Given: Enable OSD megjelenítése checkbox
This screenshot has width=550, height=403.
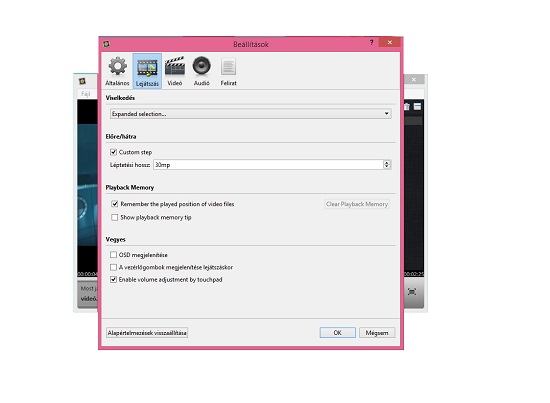Looking at the screenshot, I should pyautogui.click(x=113, y=255).
